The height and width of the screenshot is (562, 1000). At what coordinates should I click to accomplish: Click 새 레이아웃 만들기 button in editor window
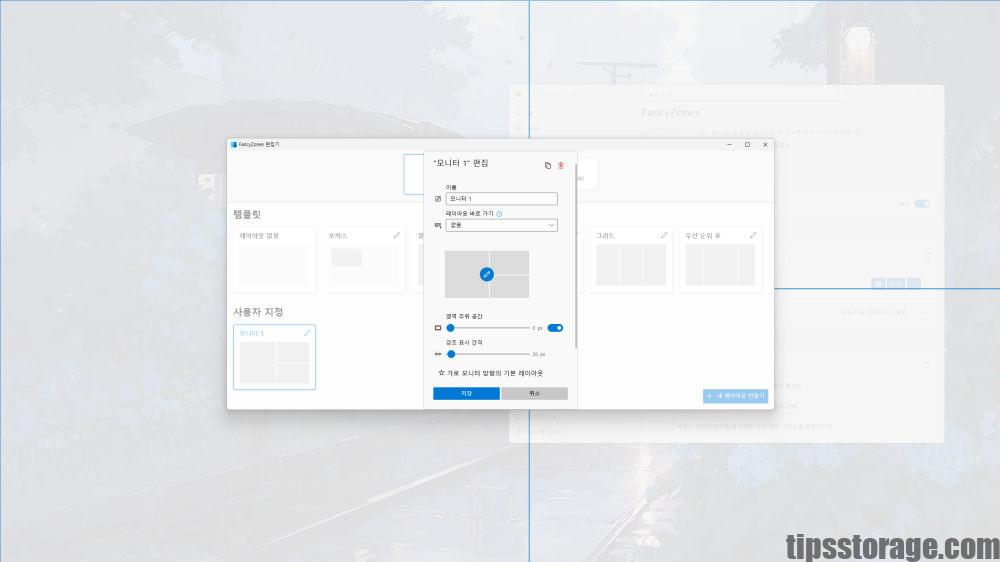coord(735,396)
